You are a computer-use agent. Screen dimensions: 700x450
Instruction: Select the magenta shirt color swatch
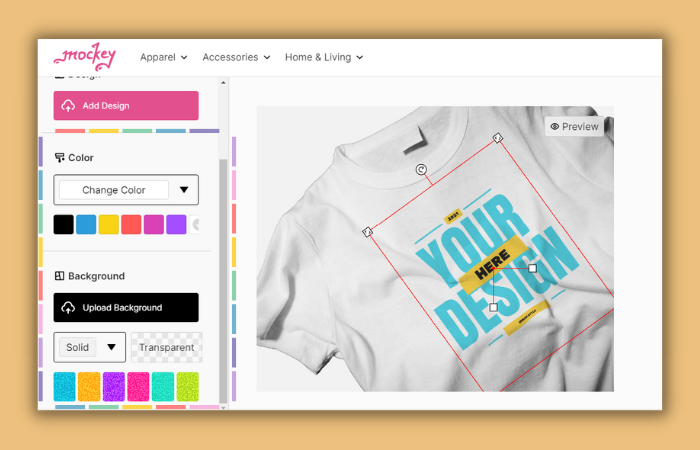pos(154,225)
